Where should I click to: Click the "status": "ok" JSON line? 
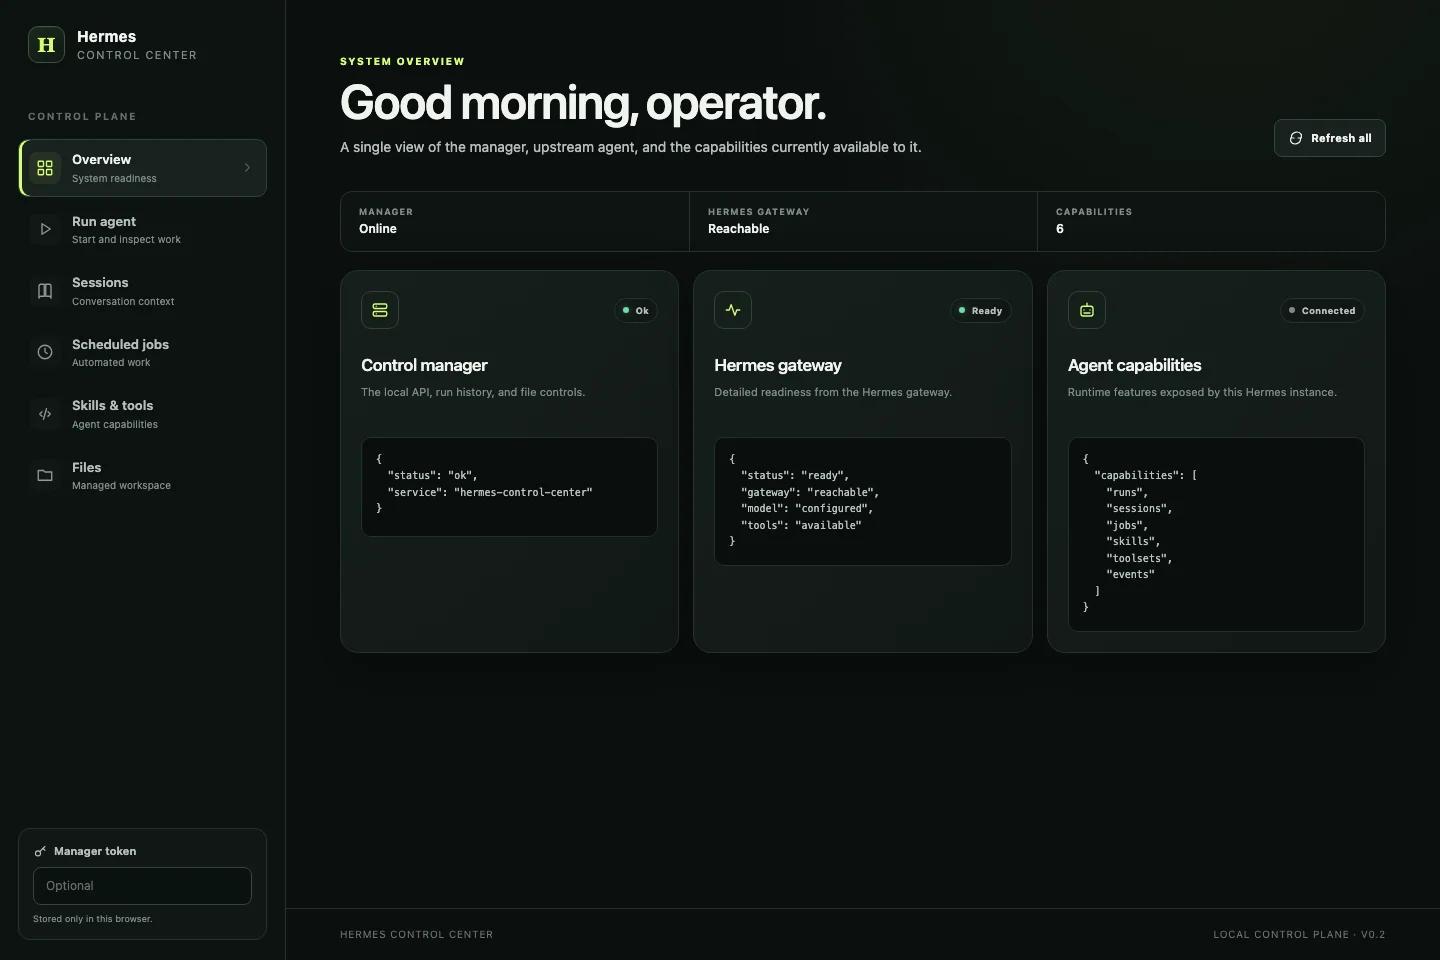coord(432,475)
